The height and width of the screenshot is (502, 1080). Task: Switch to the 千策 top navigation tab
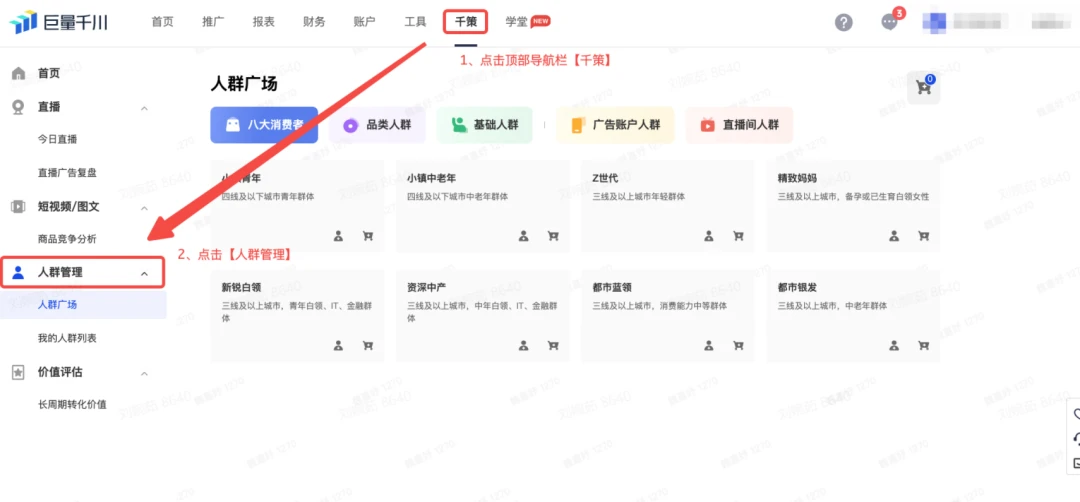coord(466,21)
